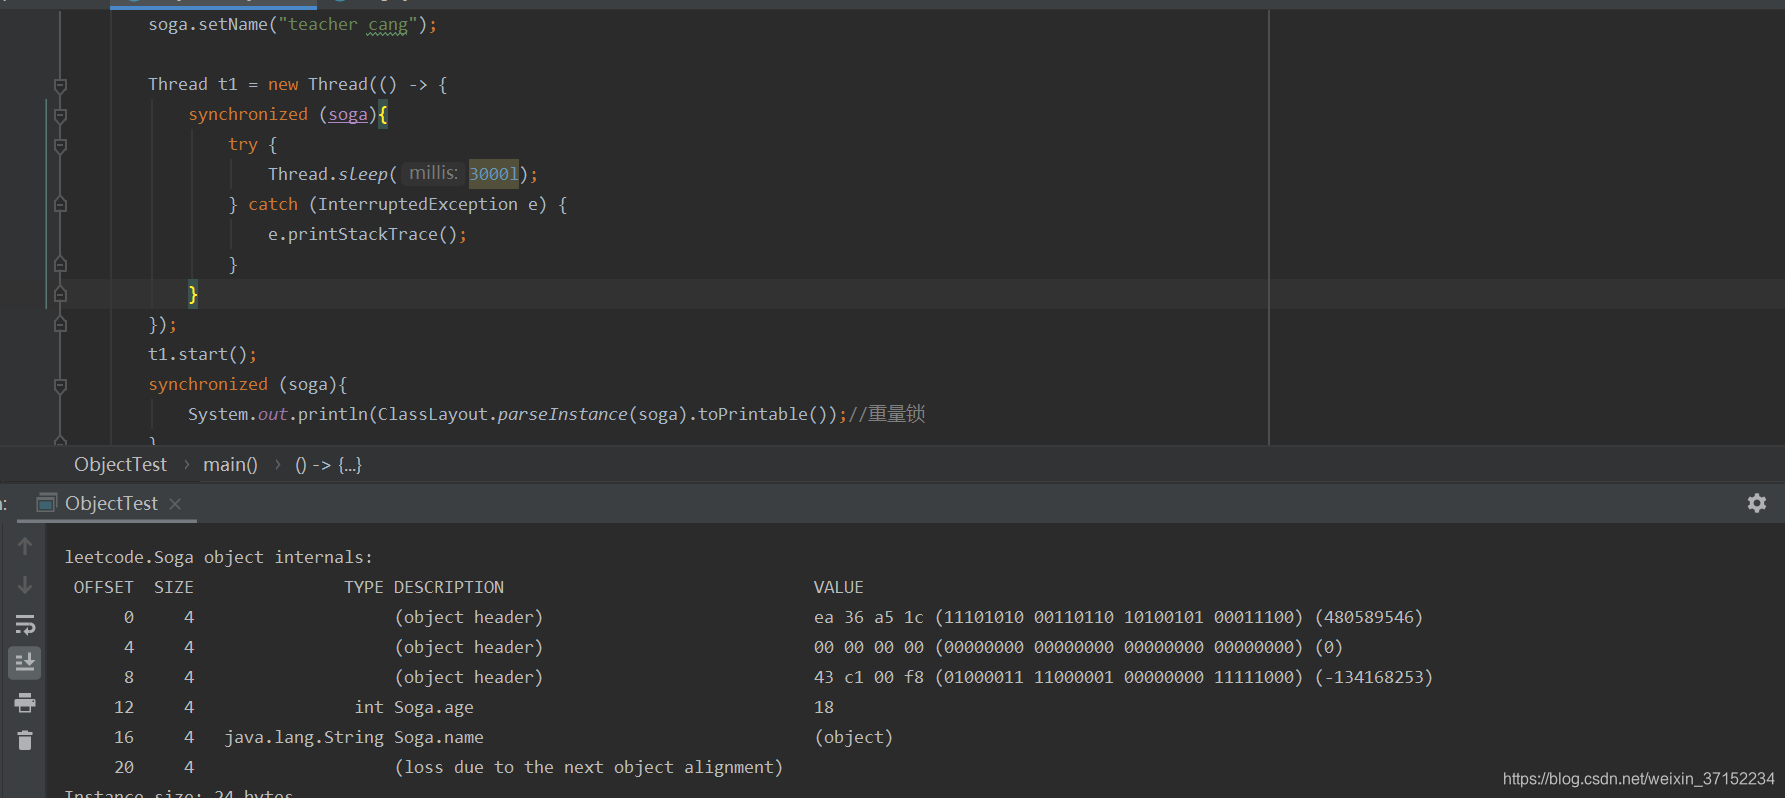
Task: Click the (object) value in Soga.name row
Action: (x=854, y=737)
